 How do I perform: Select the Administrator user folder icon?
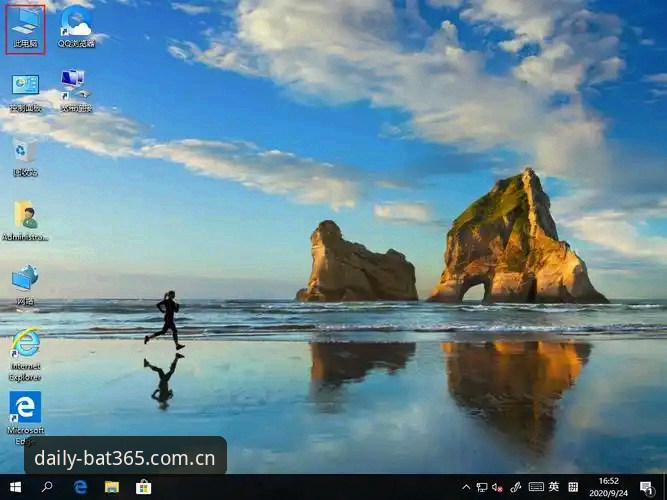[25, 221]
